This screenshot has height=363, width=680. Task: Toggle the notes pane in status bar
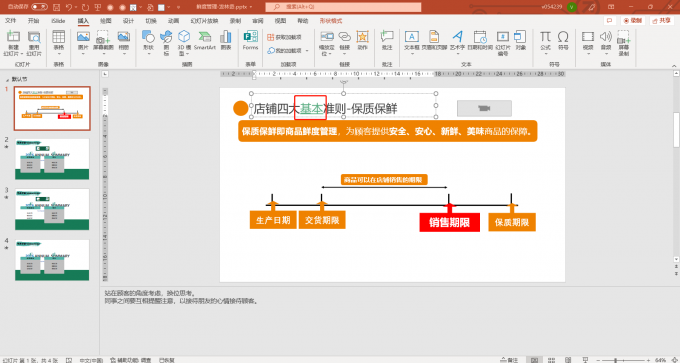[509, 360]
